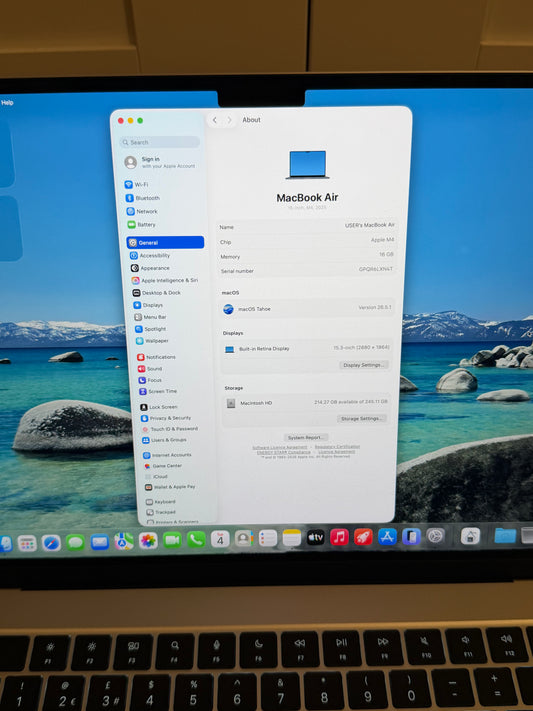
Task: Sign in with your Apple Account
Action: [160, 162]
